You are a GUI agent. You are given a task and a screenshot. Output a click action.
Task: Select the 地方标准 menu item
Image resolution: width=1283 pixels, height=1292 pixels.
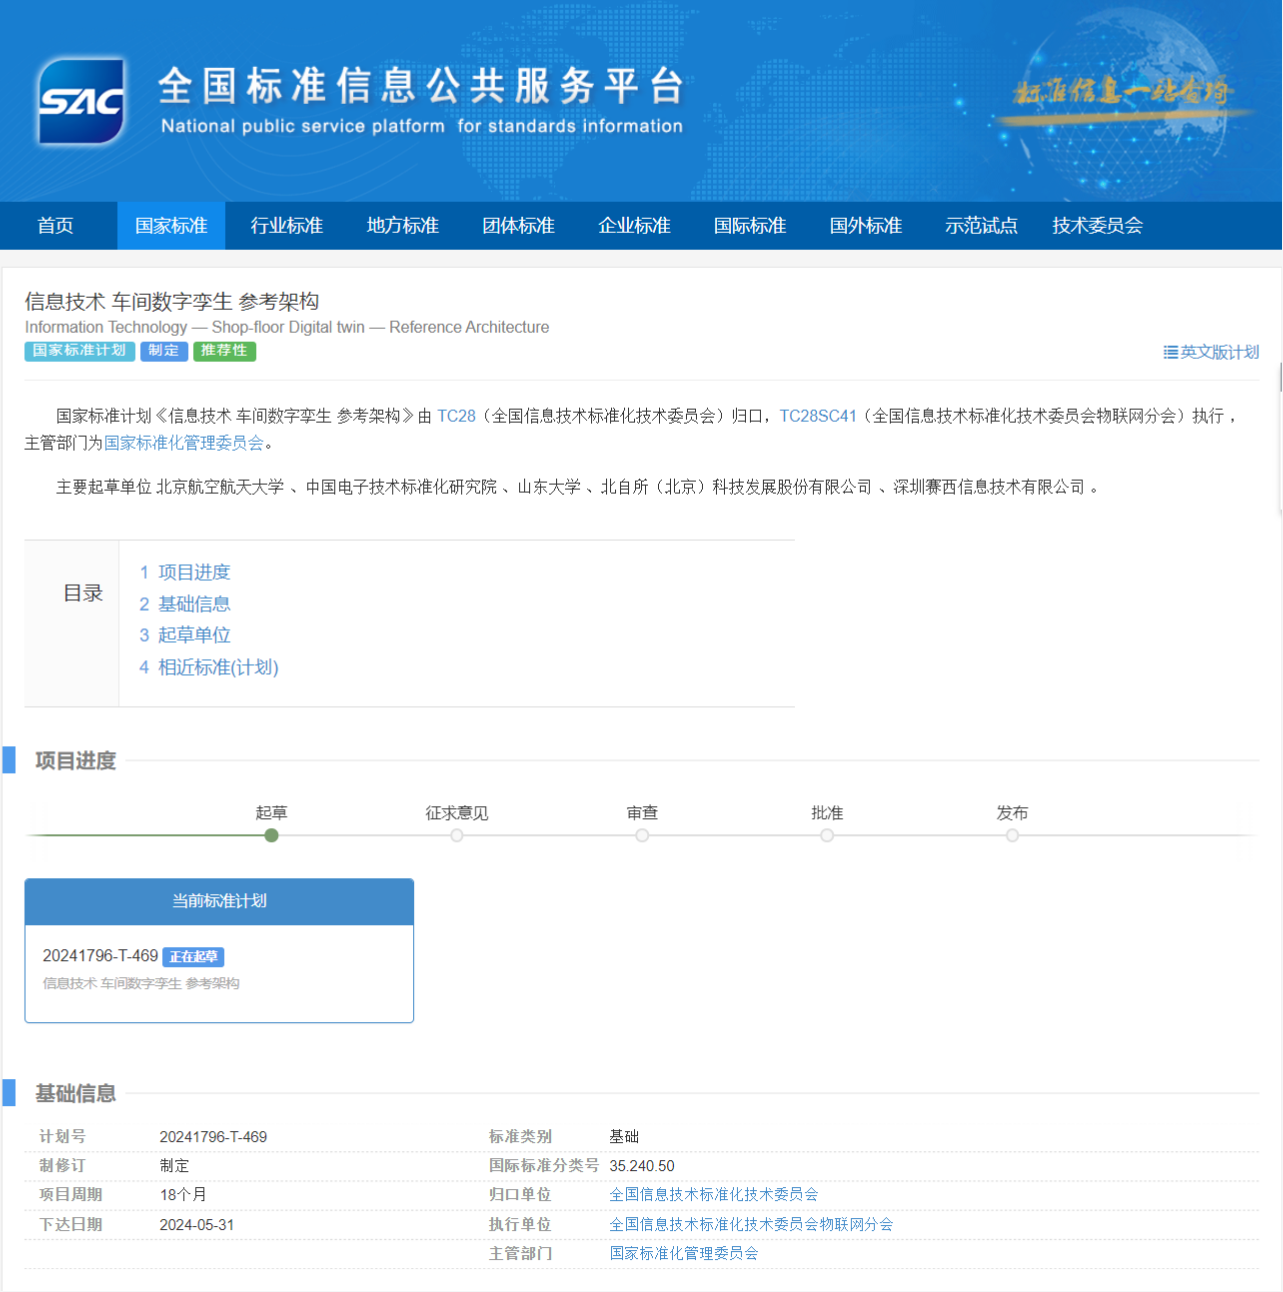[402, 226]
